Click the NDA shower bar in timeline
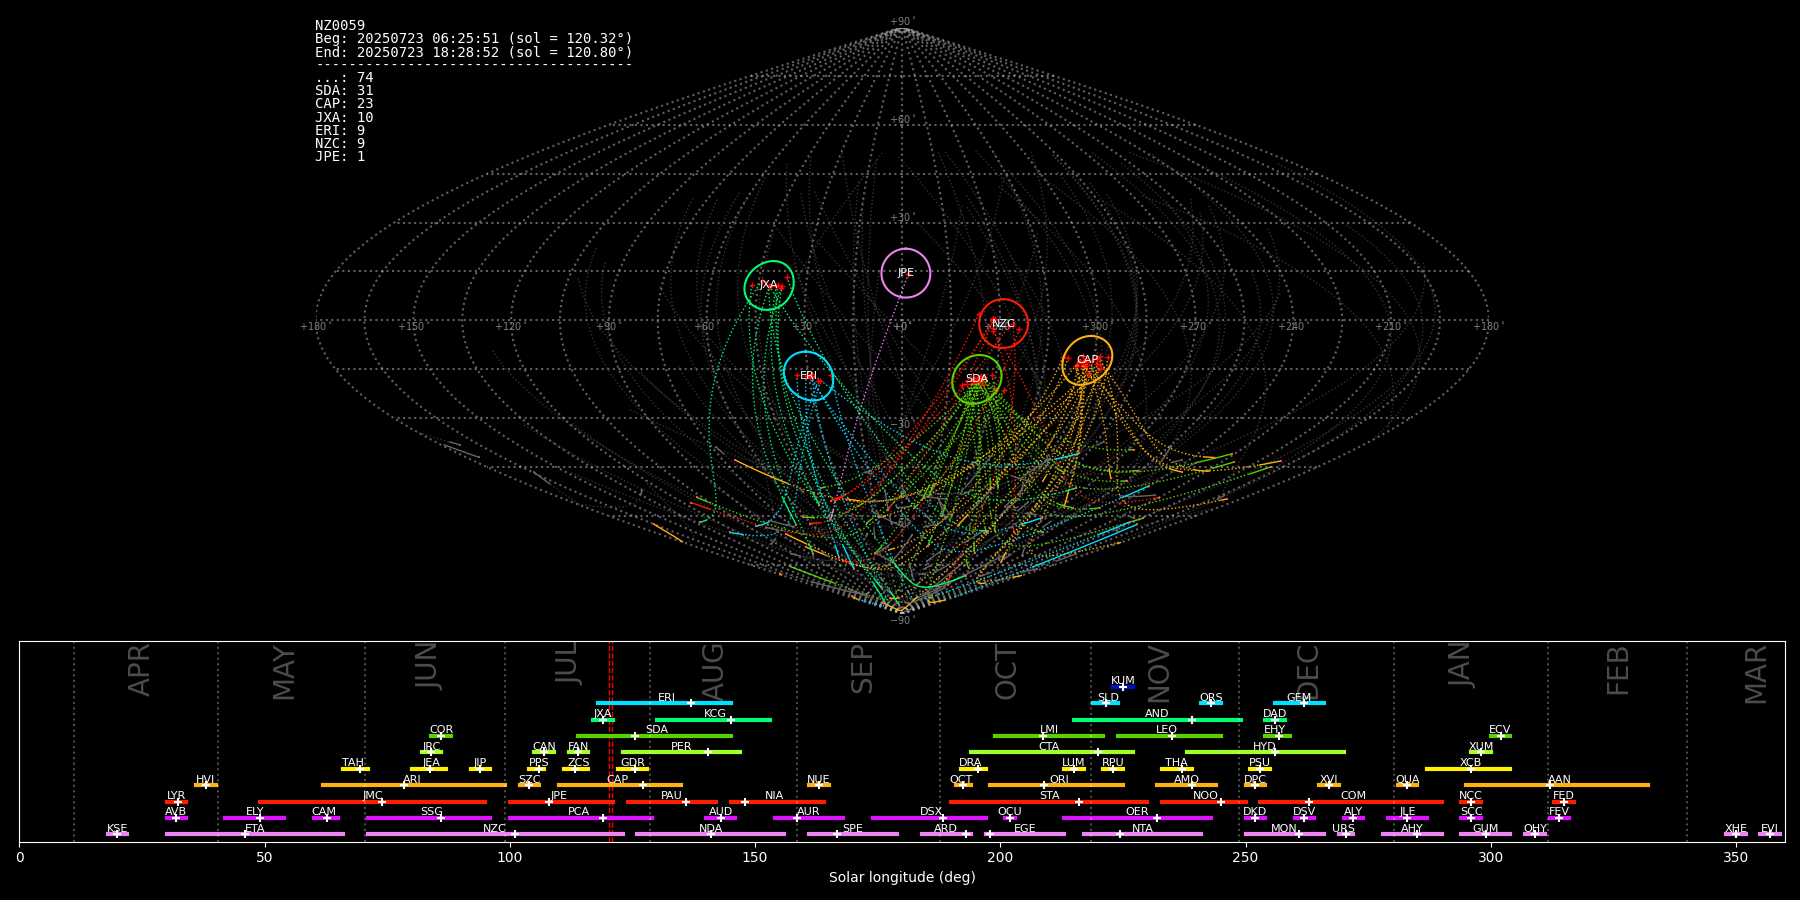 (x=710, y=834)
